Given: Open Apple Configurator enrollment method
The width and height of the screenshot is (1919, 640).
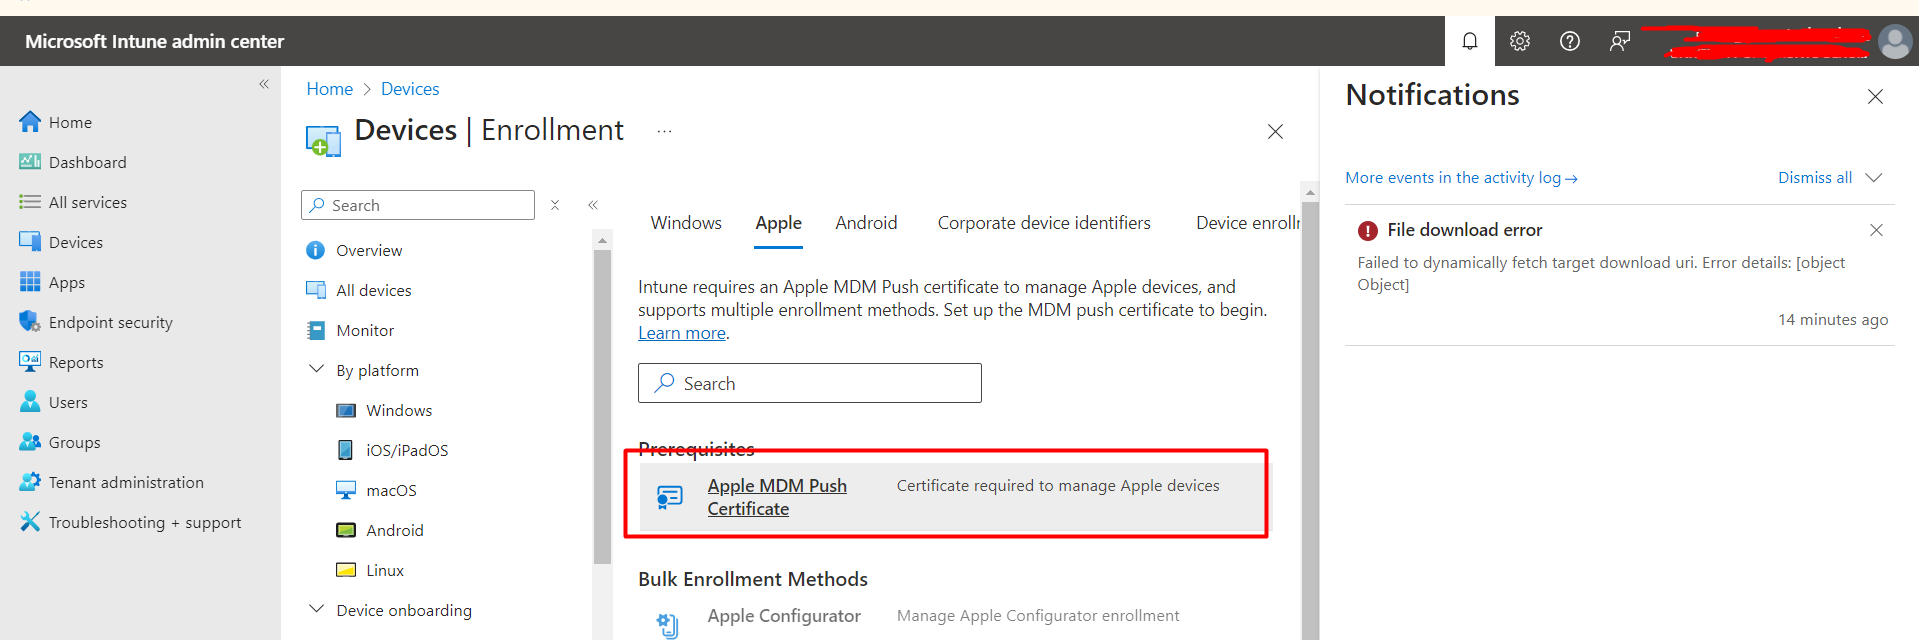Looking at the screenshot, I should point(784,616).
